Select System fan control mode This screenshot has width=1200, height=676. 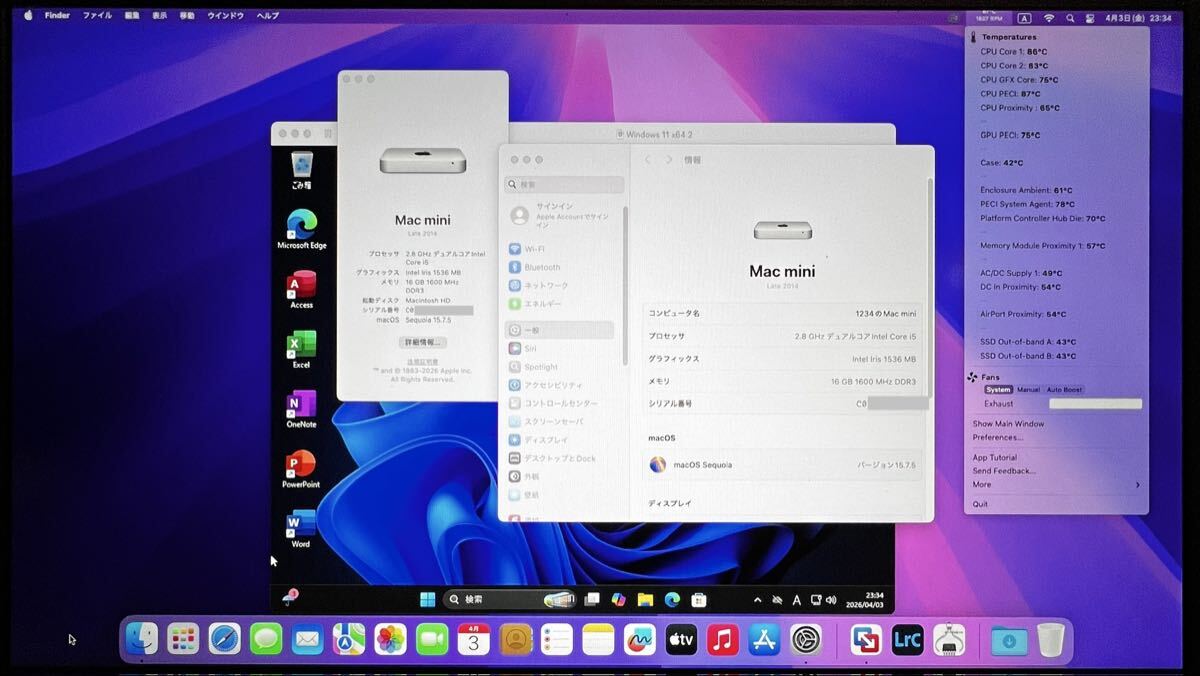pyautogui.click(x=998, y=390)
